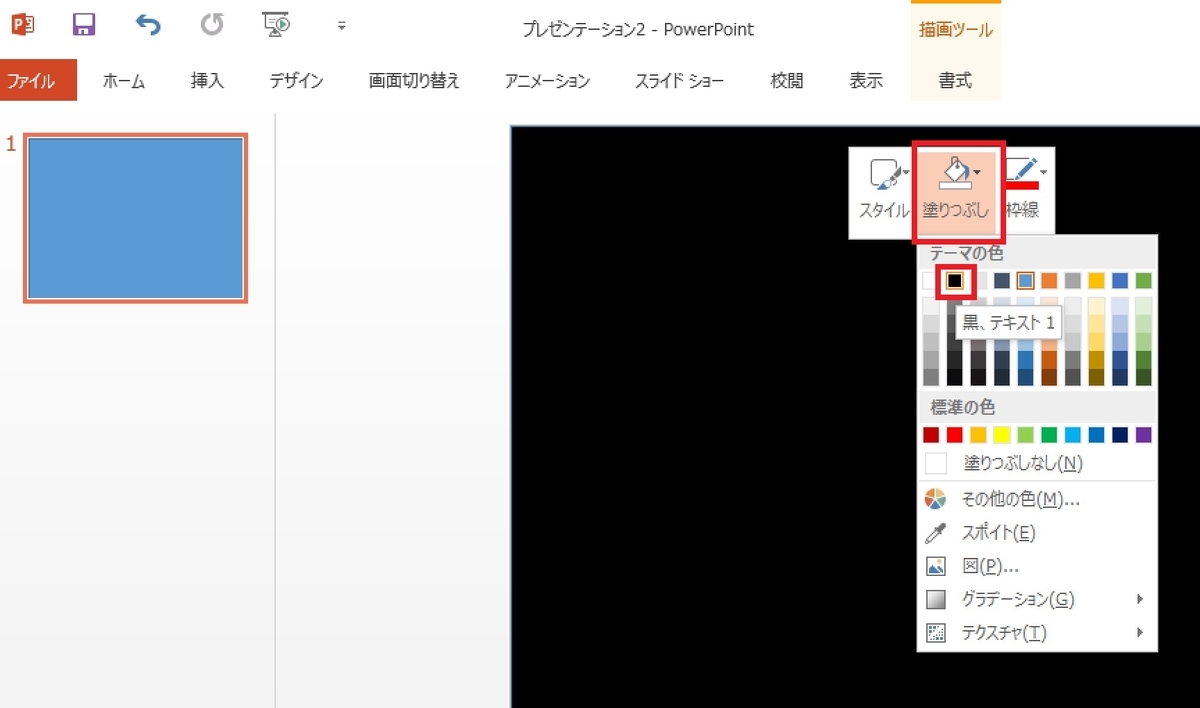Choose the dark navy standard color

(1120, 435)
